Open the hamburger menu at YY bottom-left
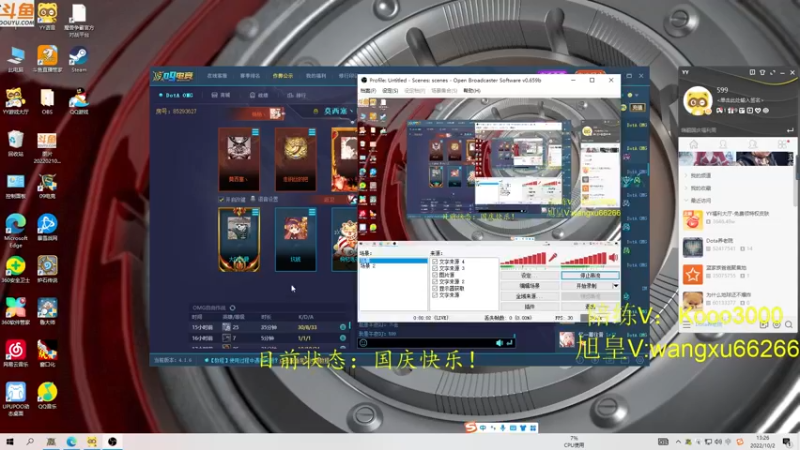 [x=687, y=324]
